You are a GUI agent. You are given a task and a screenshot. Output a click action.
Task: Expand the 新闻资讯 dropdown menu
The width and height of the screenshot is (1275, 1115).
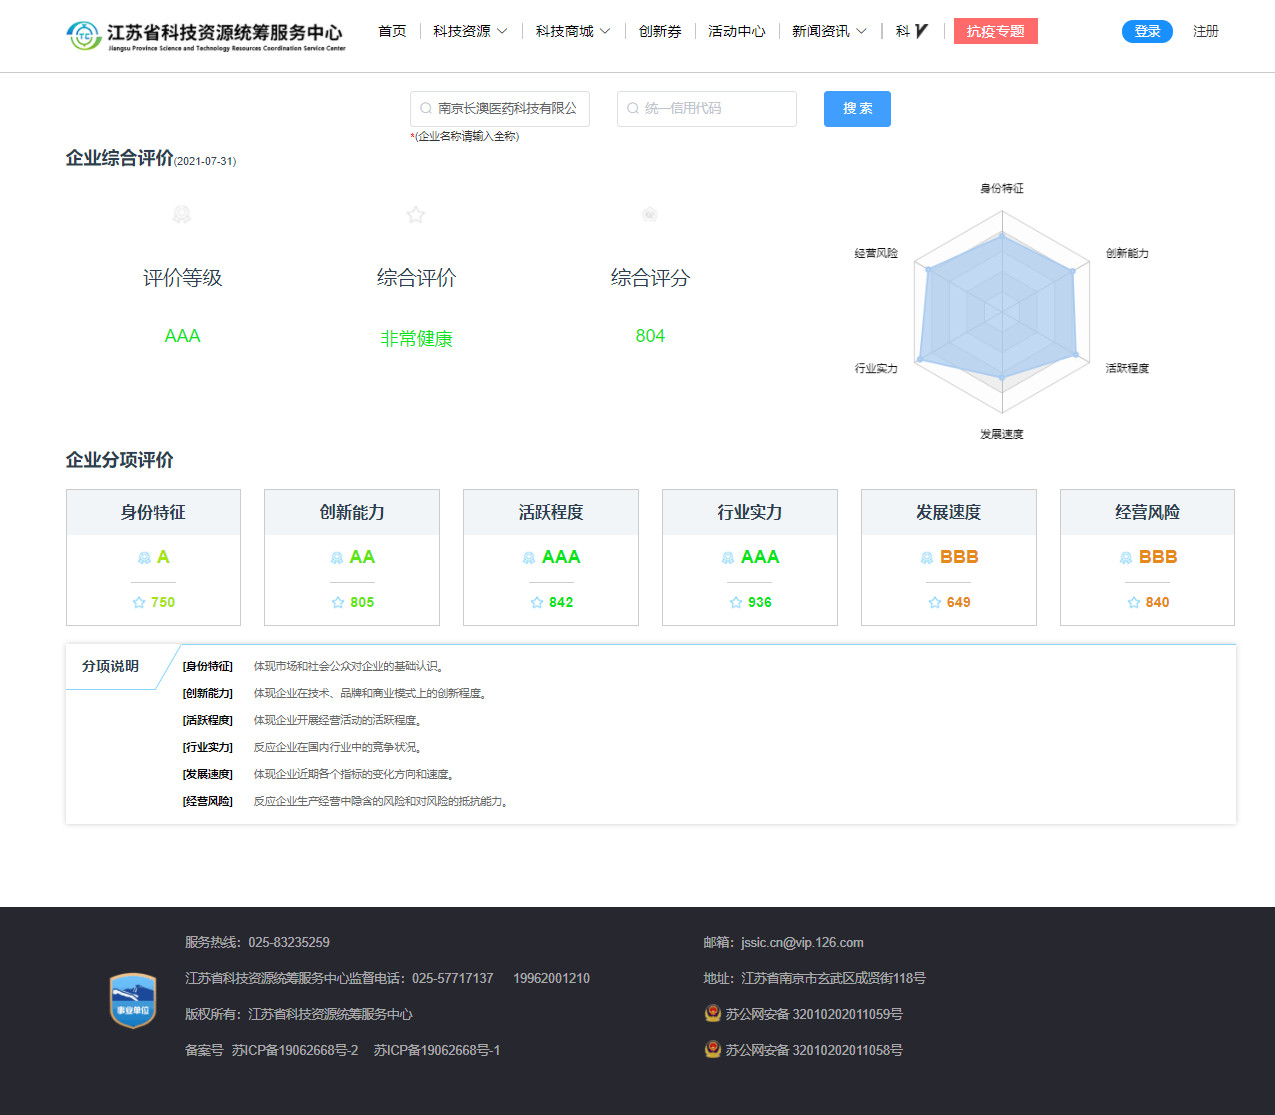[x=829, y=31]
